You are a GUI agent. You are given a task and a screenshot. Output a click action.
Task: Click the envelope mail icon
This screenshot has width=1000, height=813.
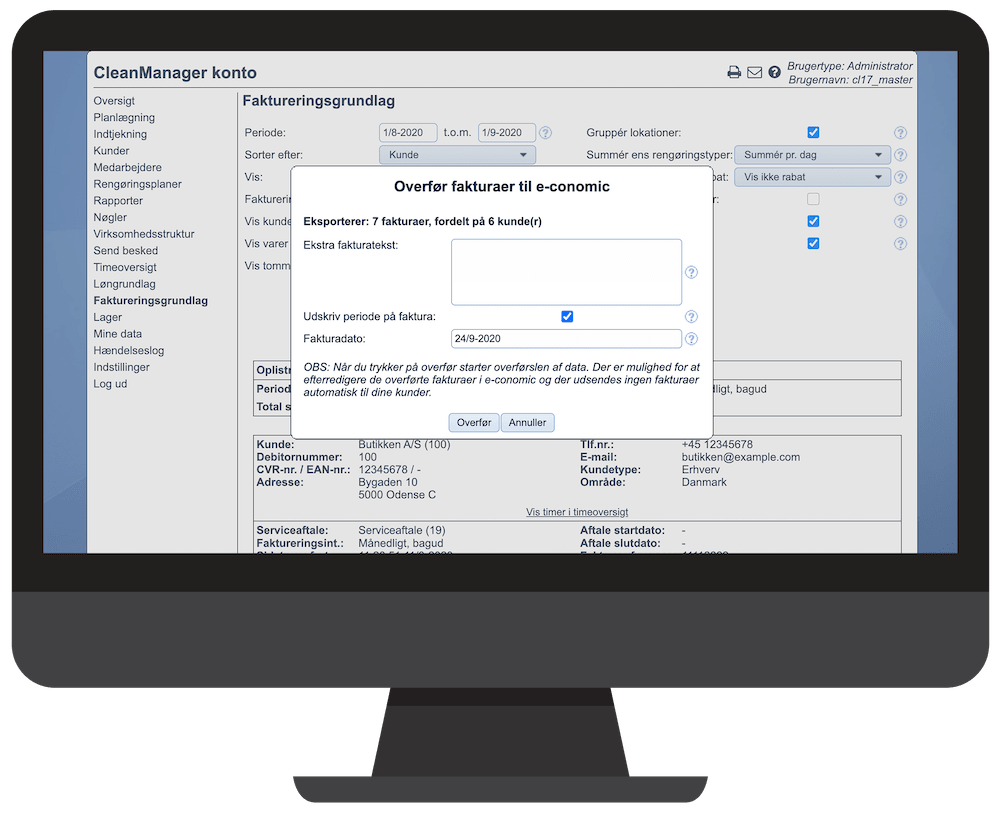click(755, 73)
